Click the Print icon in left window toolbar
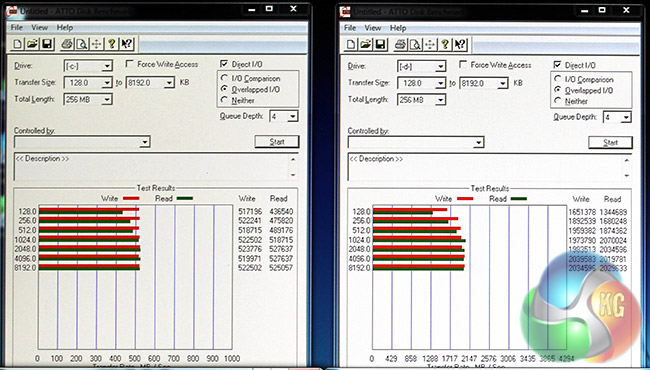650x370 pixels. [67, 44]
